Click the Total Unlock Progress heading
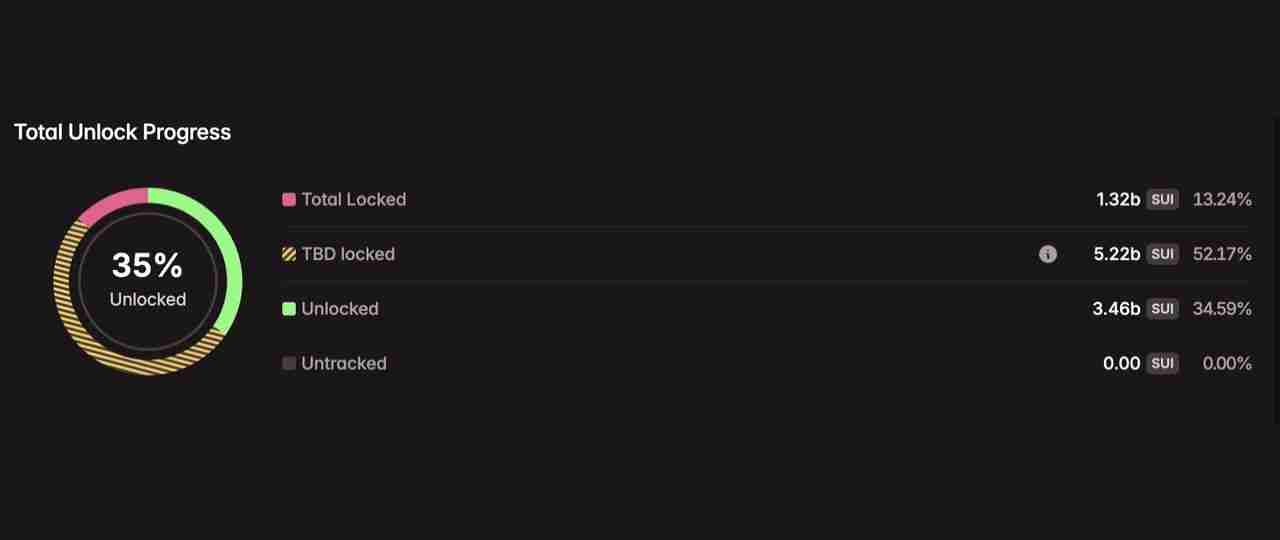This screenshot has height=540, width=1280. (122, 132)
